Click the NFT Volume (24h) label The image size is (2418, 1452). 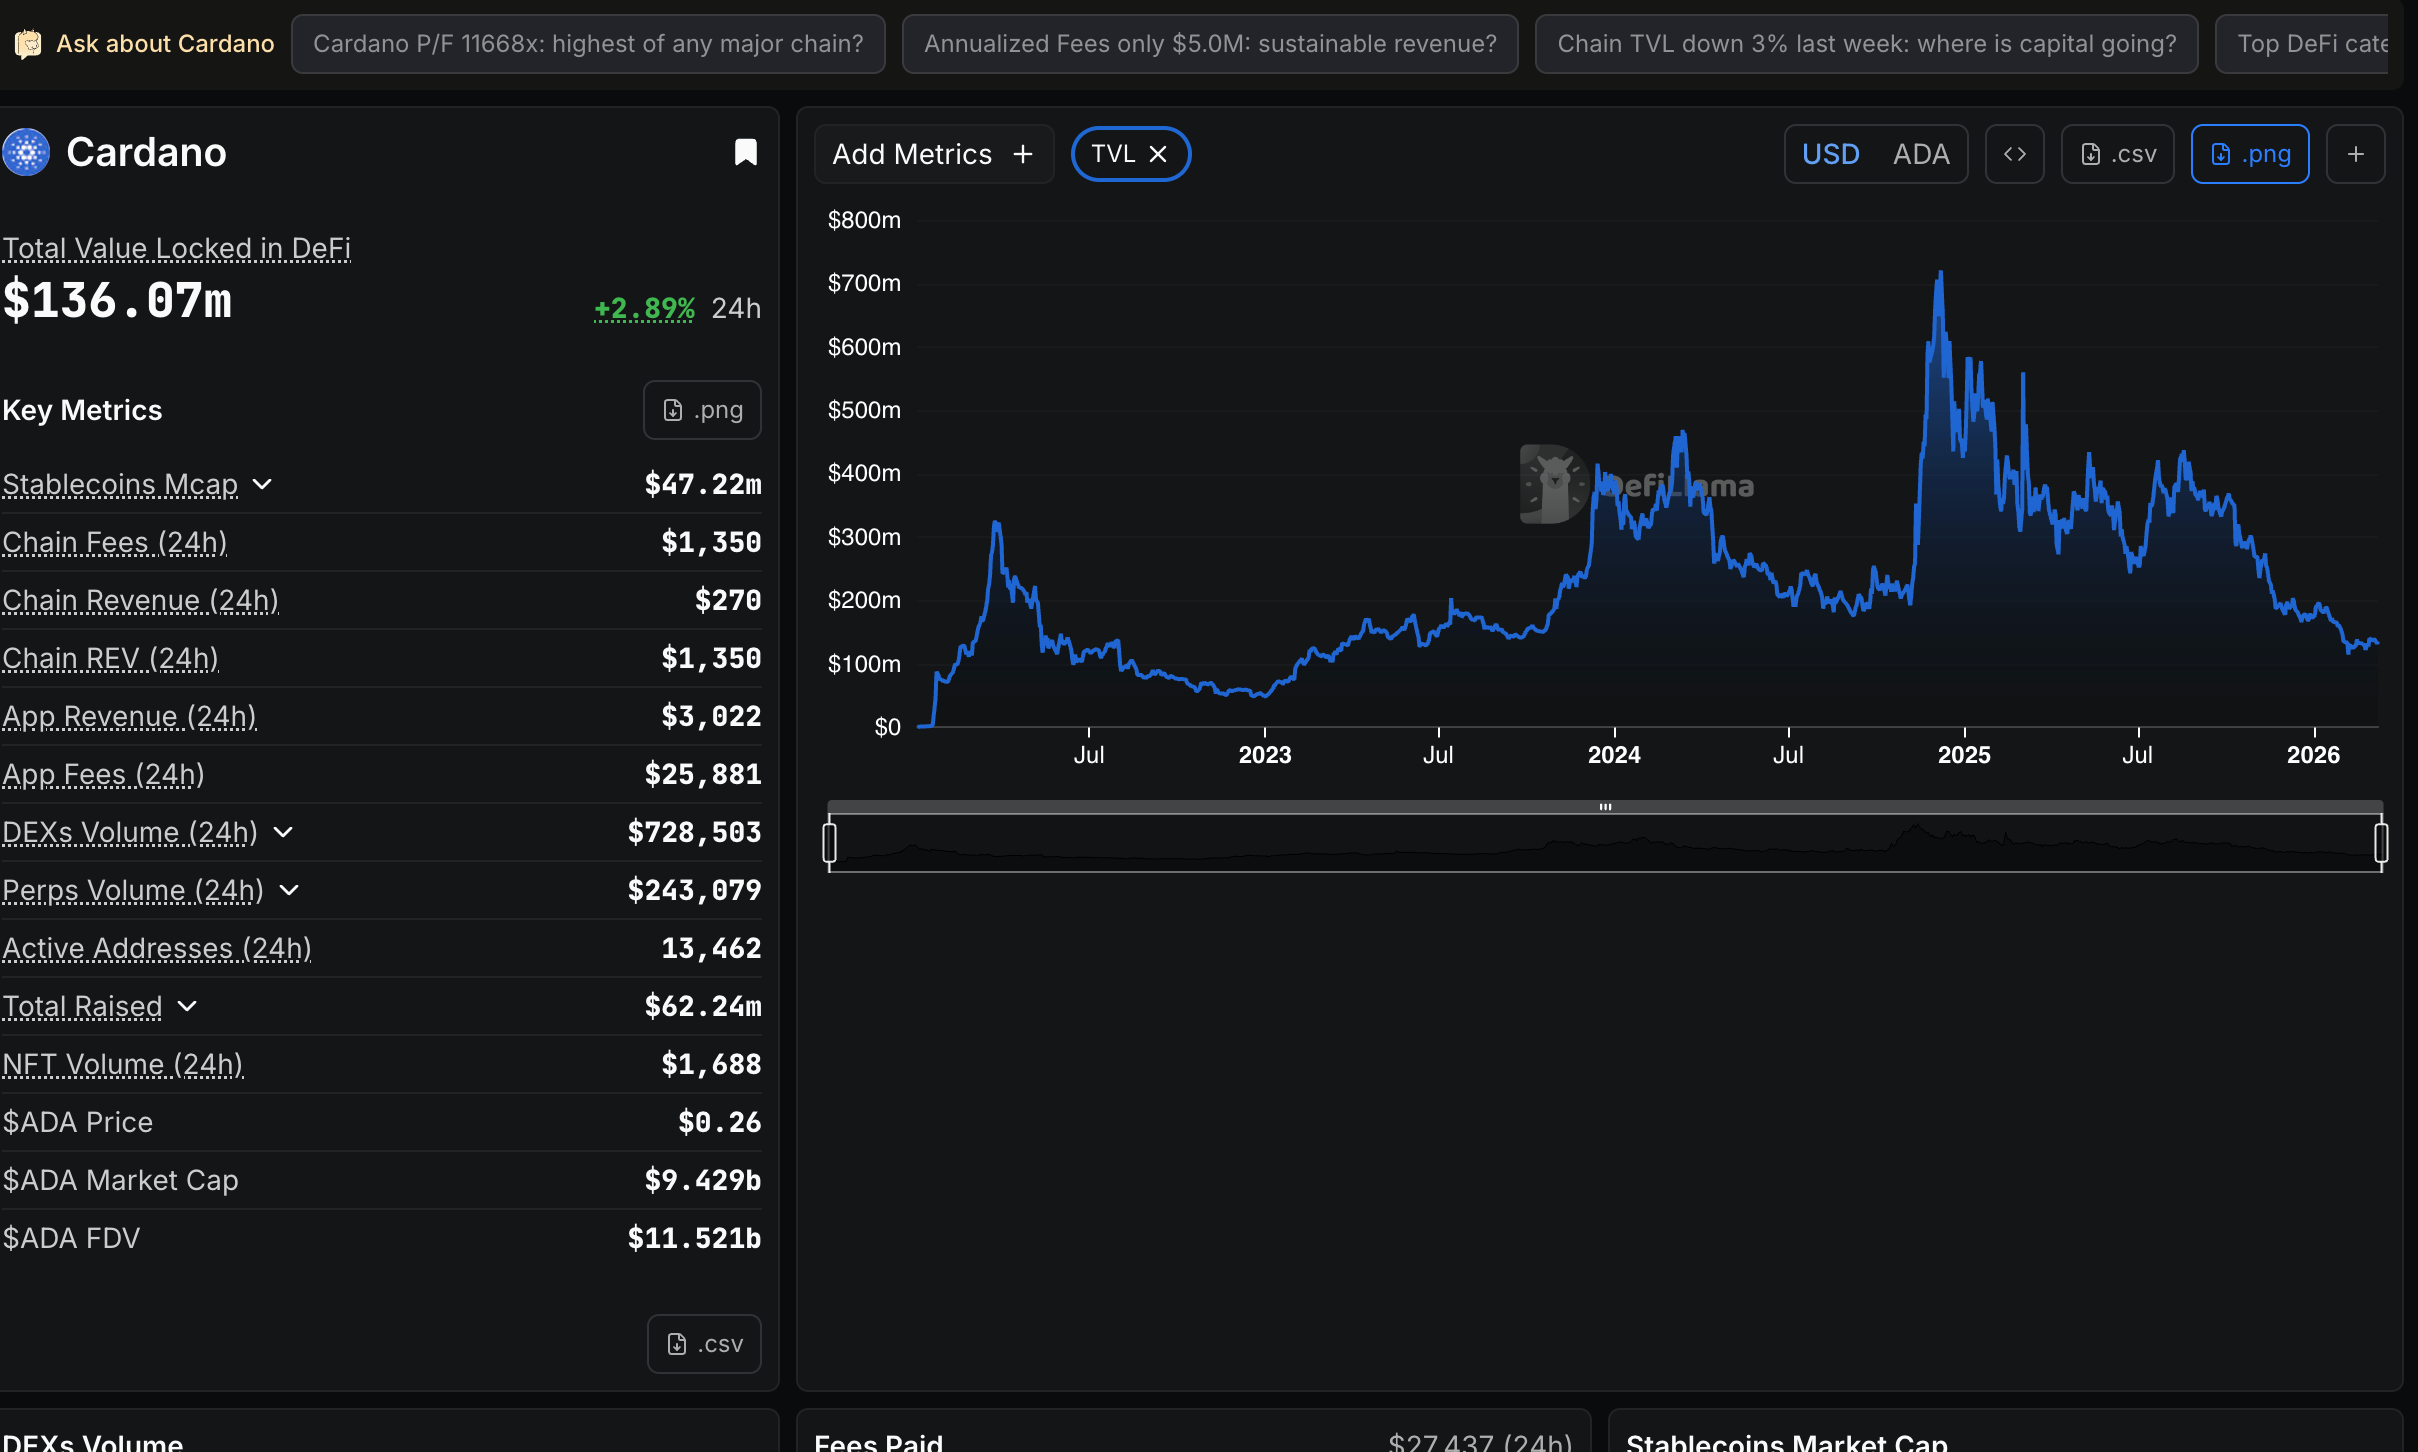click(122, 1064)
